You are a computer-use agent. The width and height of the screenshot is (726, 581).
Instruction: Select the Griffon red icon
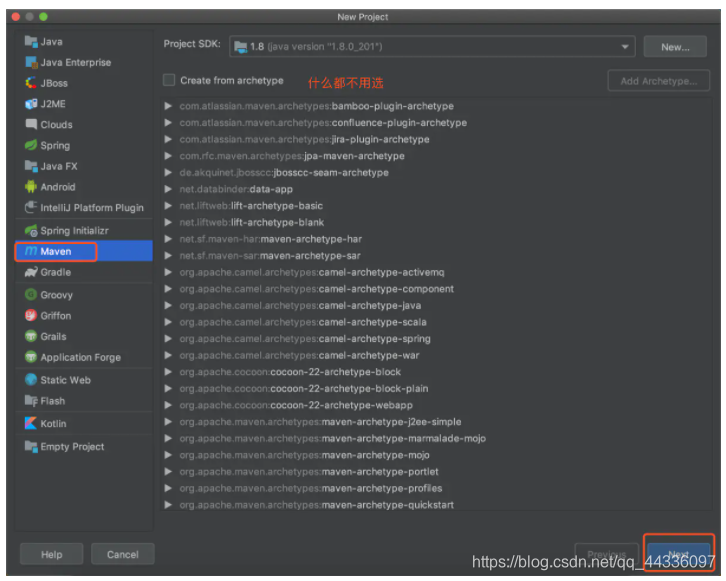[31, 315]
